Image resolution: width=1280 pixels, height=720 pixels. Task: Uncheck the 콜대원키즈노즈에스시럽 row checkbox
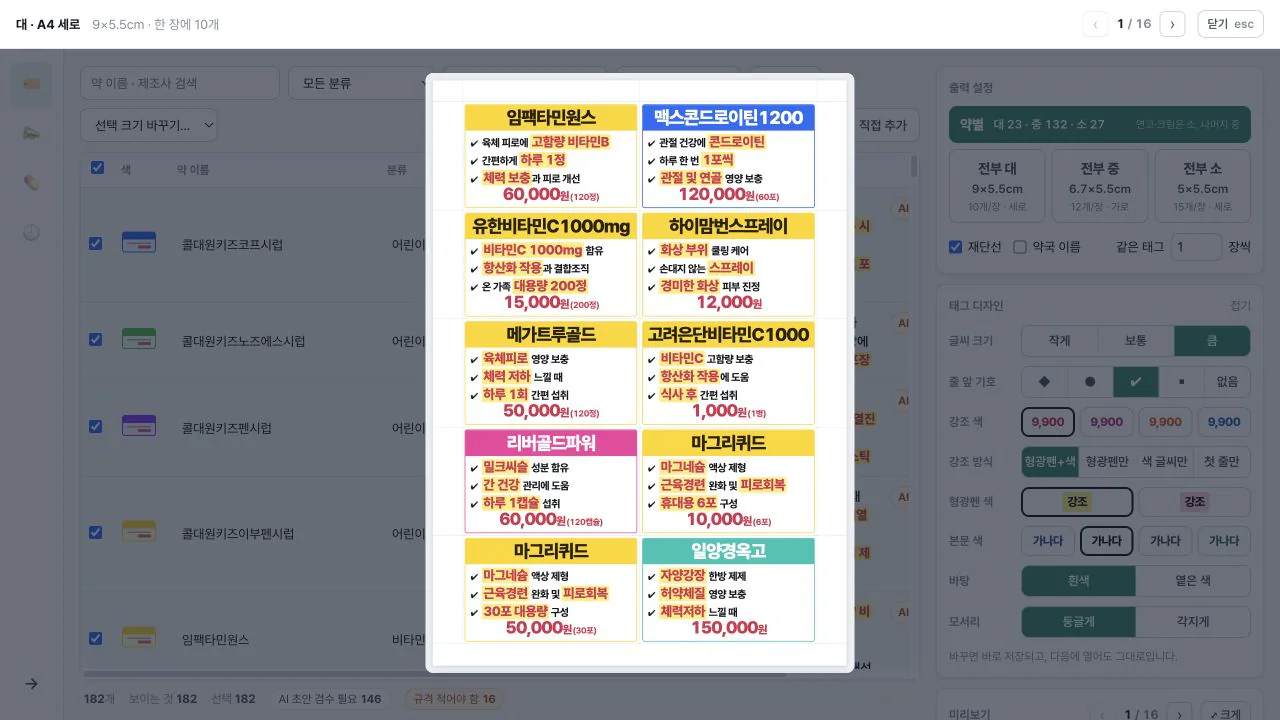[x=96, y=339]
